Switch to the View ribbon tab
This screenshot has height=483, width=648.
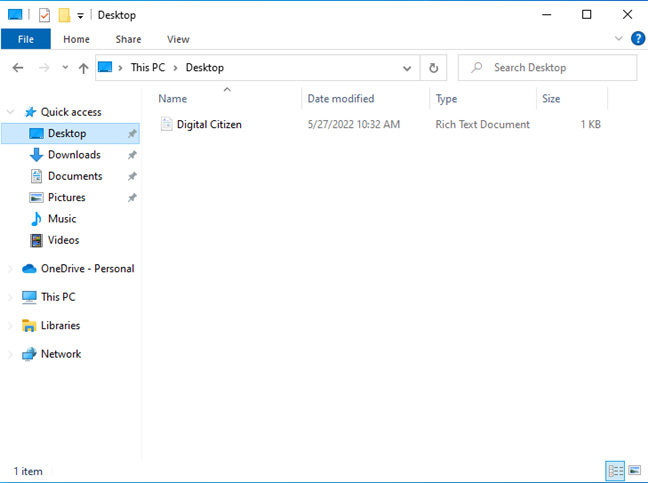pyautogui.click(x=178, y=39)
